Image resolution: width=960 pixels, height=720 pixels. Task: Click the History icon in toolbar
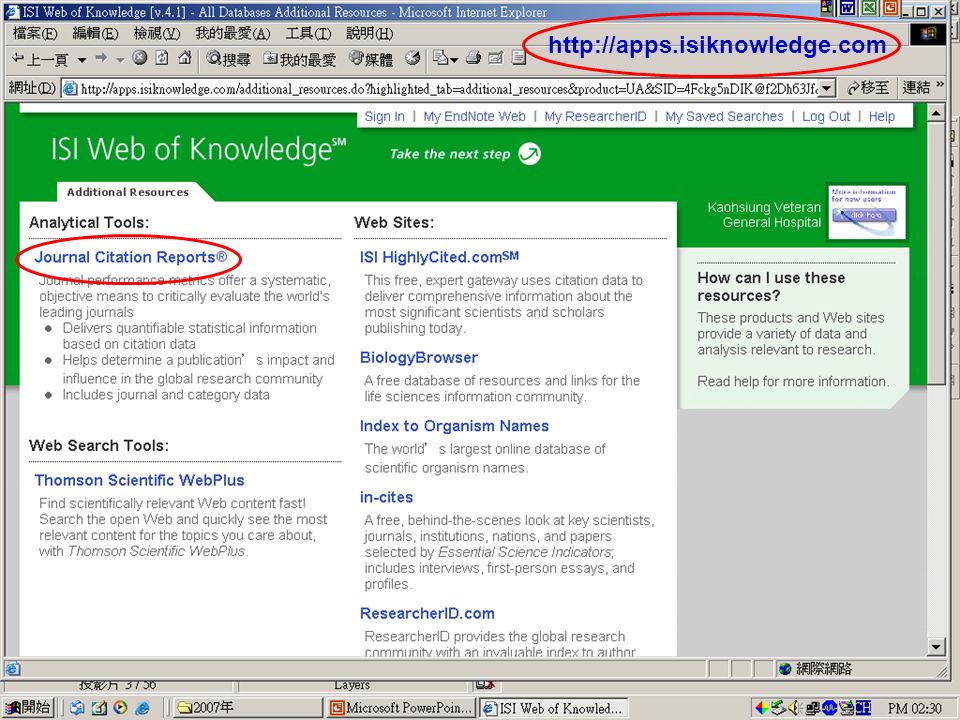[x=413, y=58]
